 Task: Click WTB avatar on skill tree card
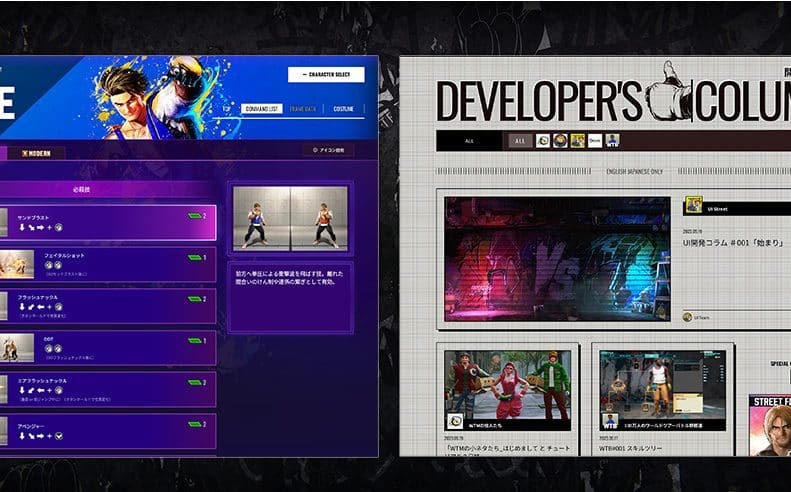click(610, 421)
